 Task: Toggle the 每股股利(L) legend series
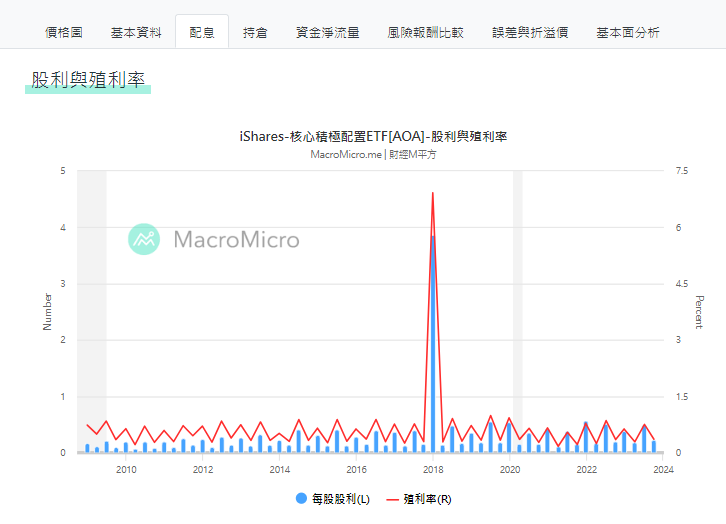click(x=332, y=499)
